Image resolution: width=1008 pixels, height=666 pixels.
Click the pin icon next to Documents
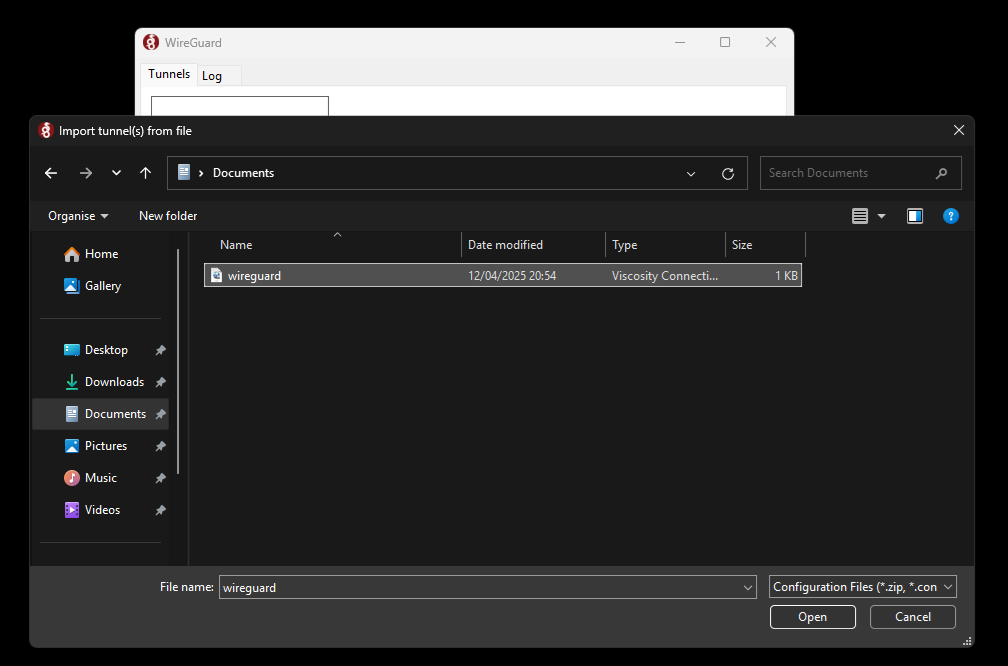pyautogui.click(x=160, y=415)
